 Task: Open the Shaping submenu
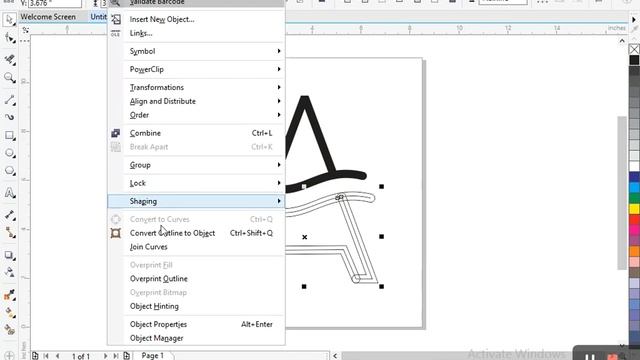pyautogui.click(x=196, y=201)
